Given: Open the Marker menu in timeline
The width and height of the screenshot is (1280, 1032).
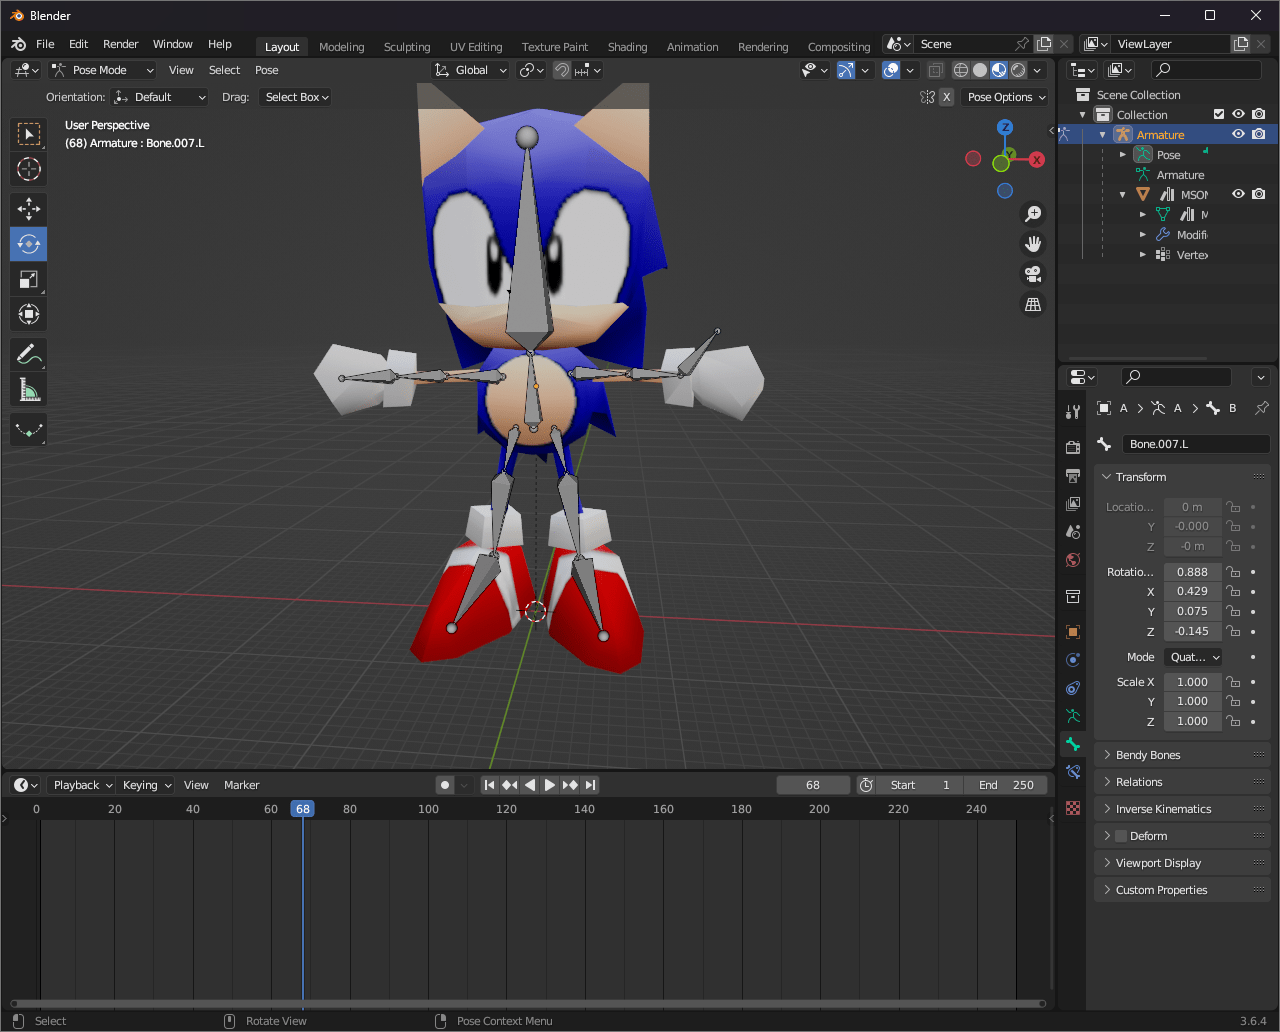Looking at the screenshot, I should [x=242, y=785].
